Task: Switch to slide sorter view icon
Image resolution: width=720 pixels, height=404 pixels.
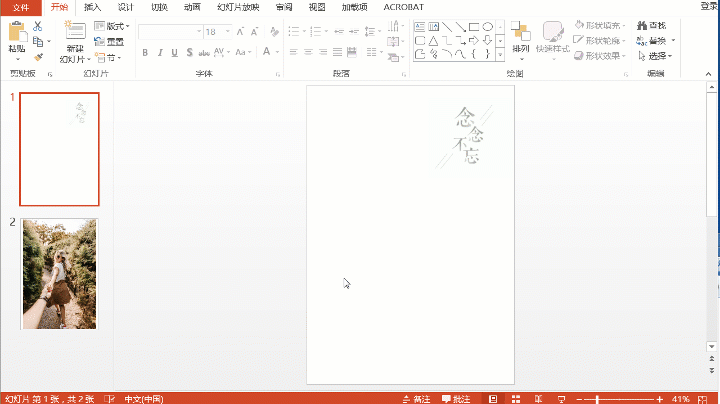Action: tap(516, 398)
